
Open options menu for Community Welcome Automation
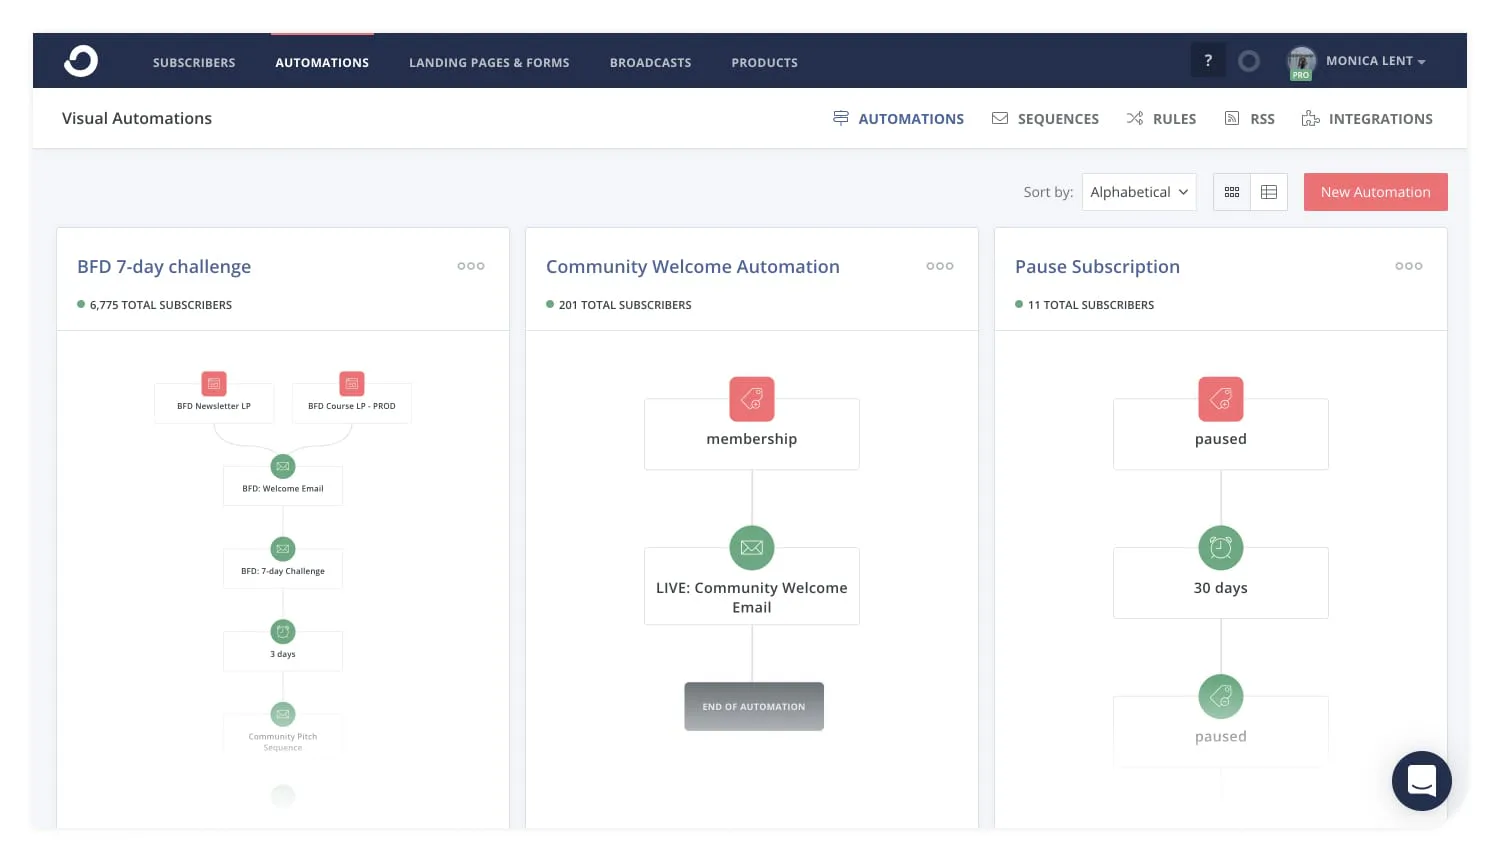[x=939, y=266]
